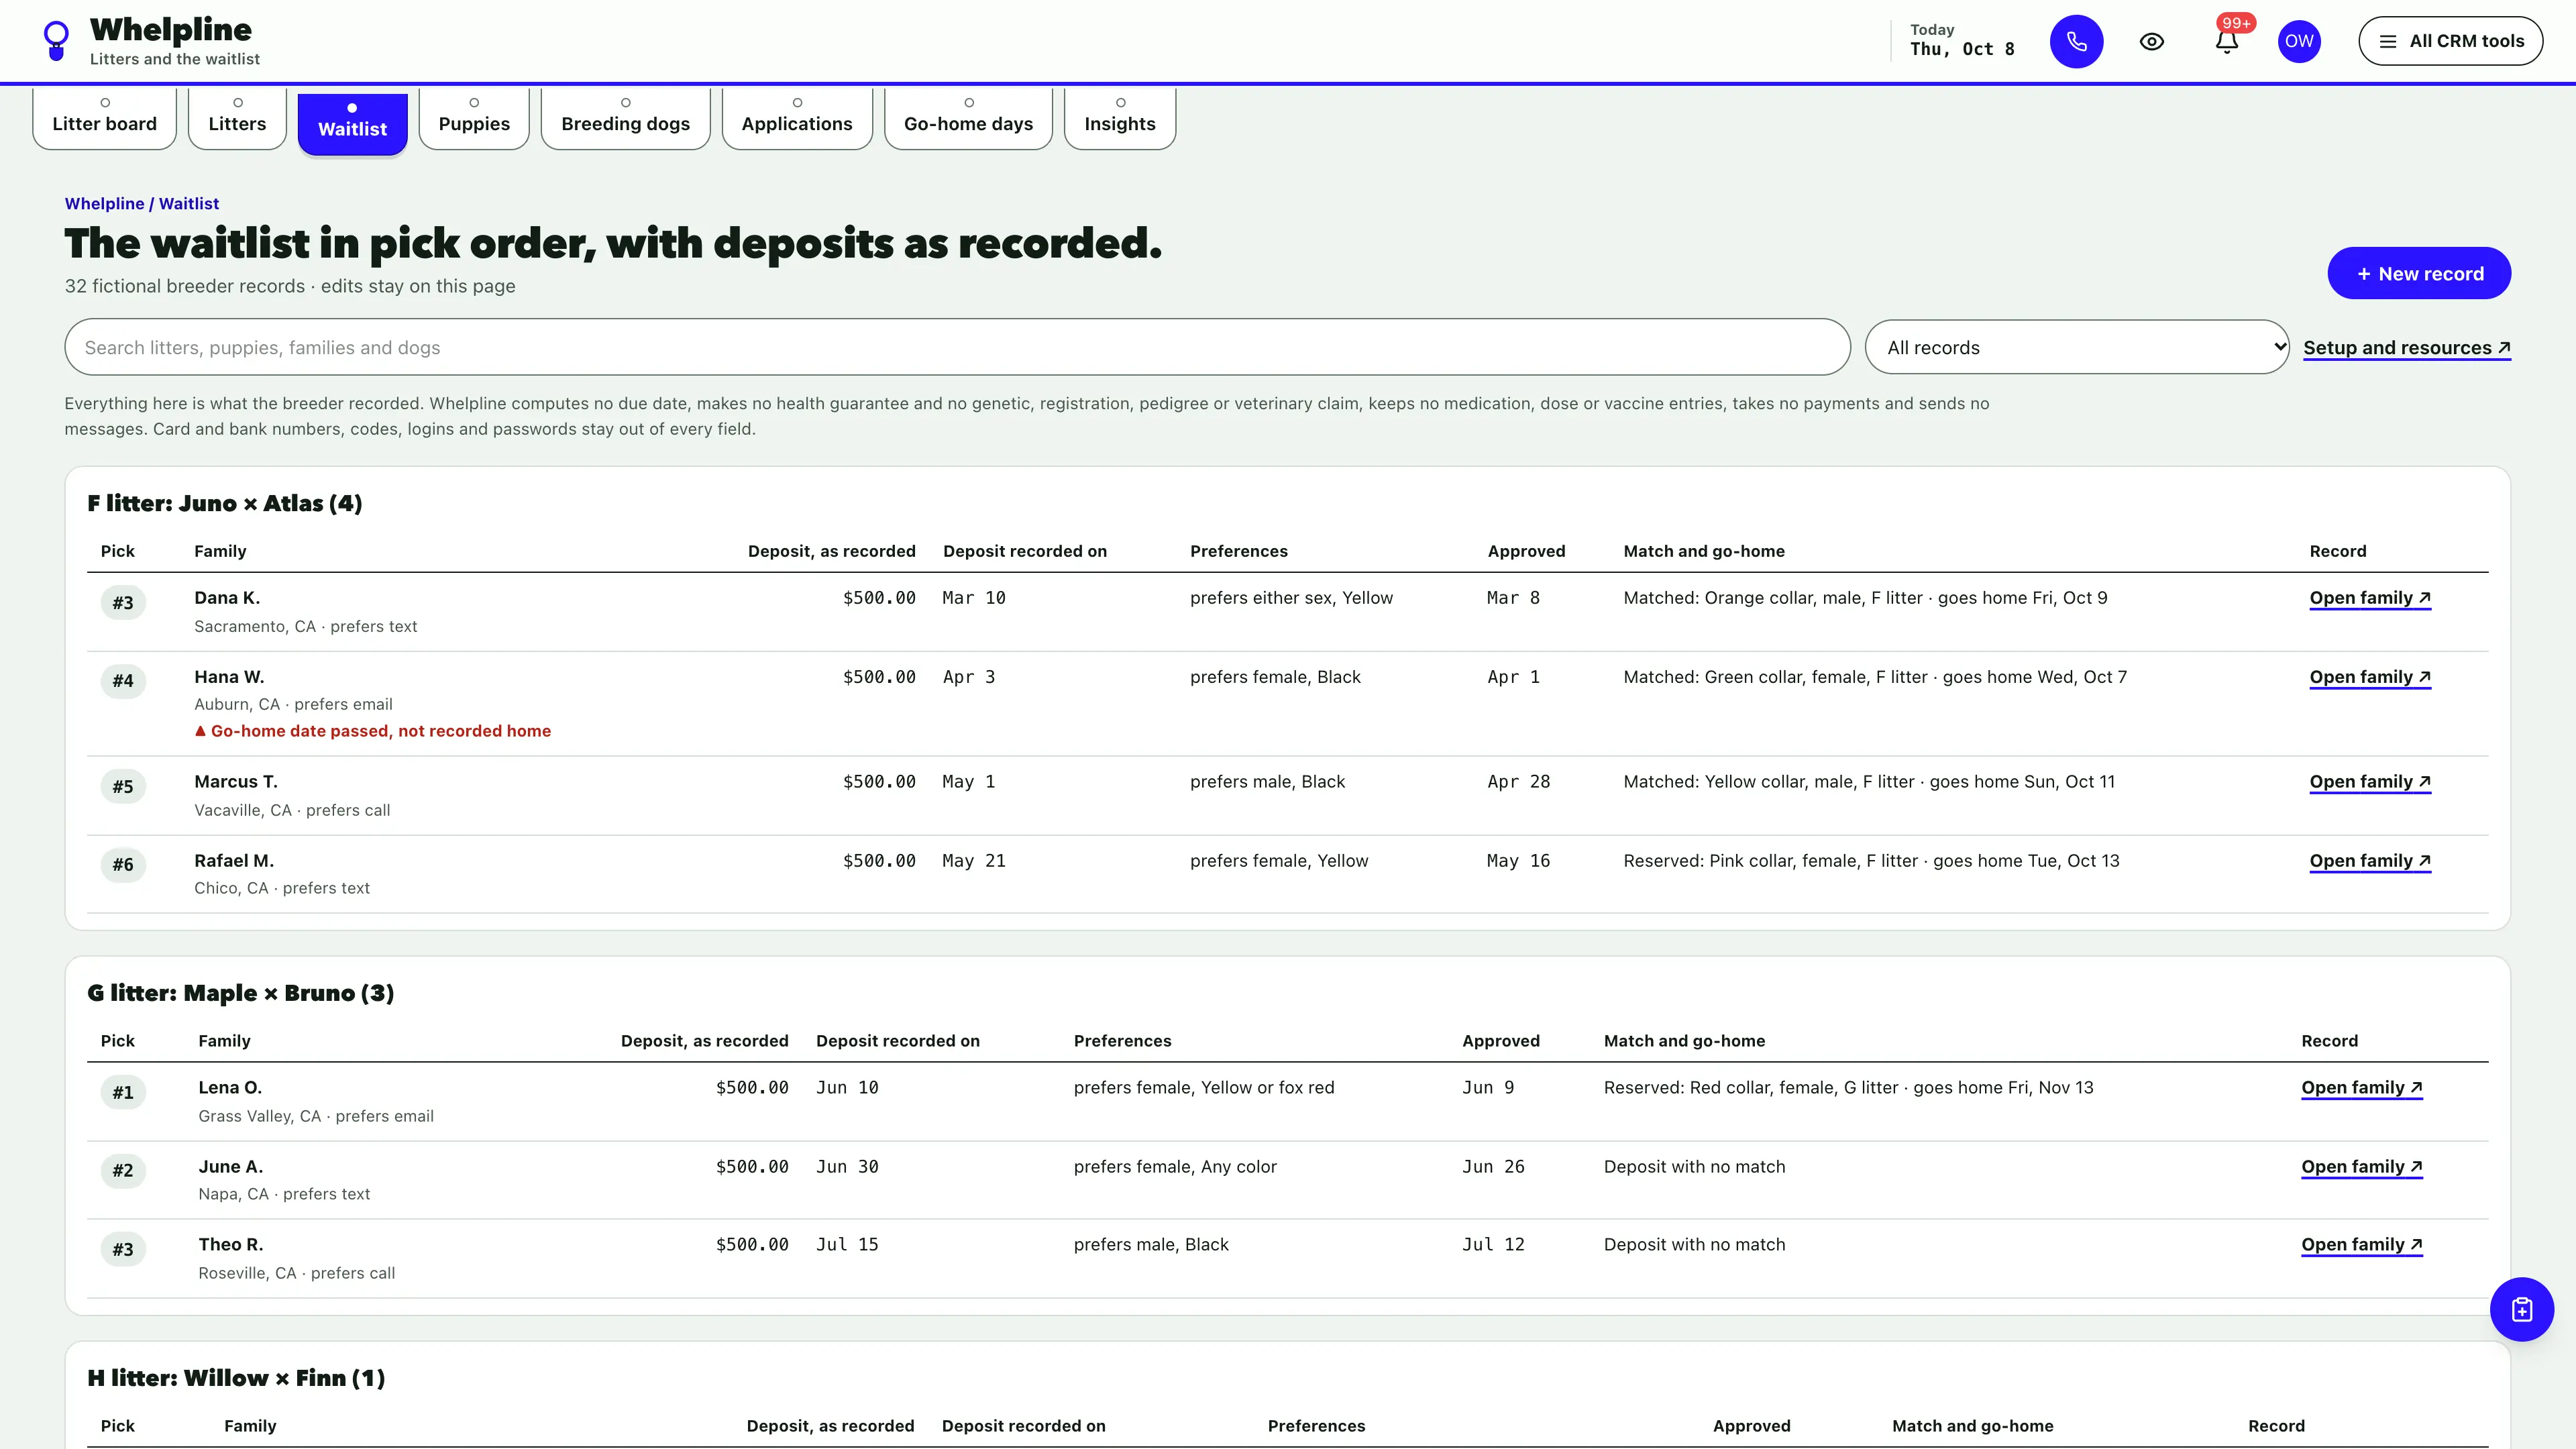Screen dimensions: 2576x1449
Task: Click the floating clipboard add button
Action: click(x=2521, y=1309)
